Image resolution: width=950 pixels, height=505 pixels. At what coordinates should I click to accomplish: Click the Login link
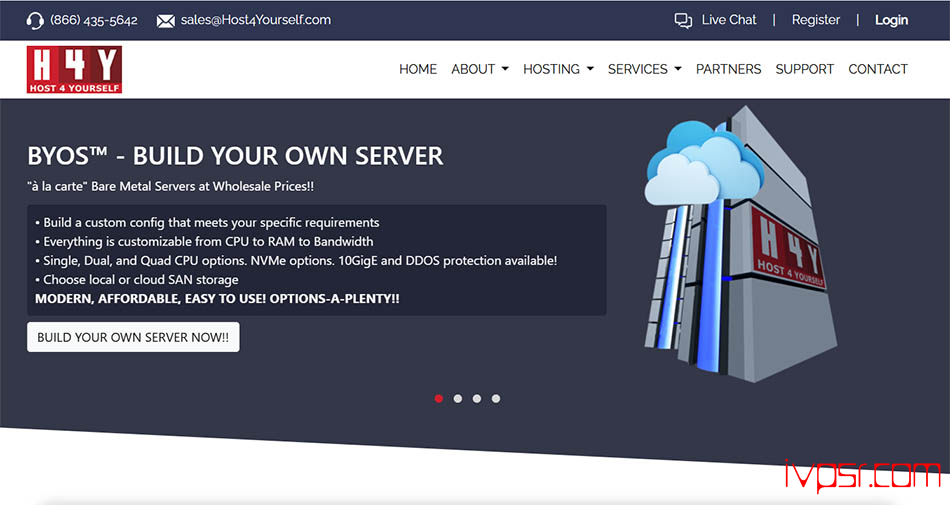[x=891, y=20]
